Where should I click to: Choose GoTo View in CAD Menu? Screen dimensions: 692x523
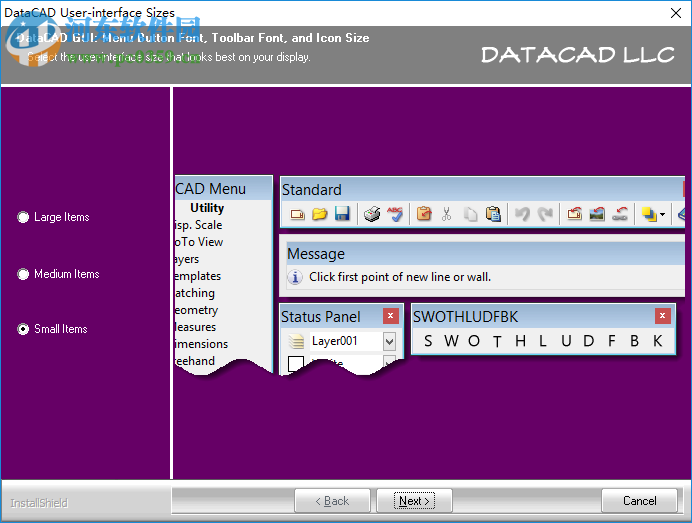pyautogui.click(x=199, y=242)
